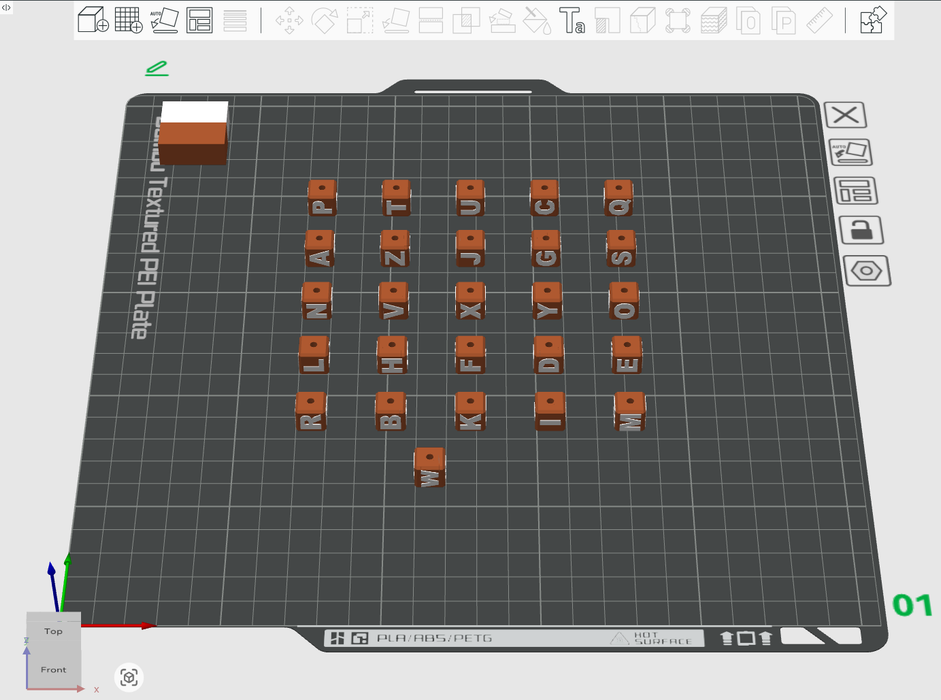This screenshot has width=941, height=700.
Task: Arrange all objects using toolbar layout icon
Action: pos(199,20)
